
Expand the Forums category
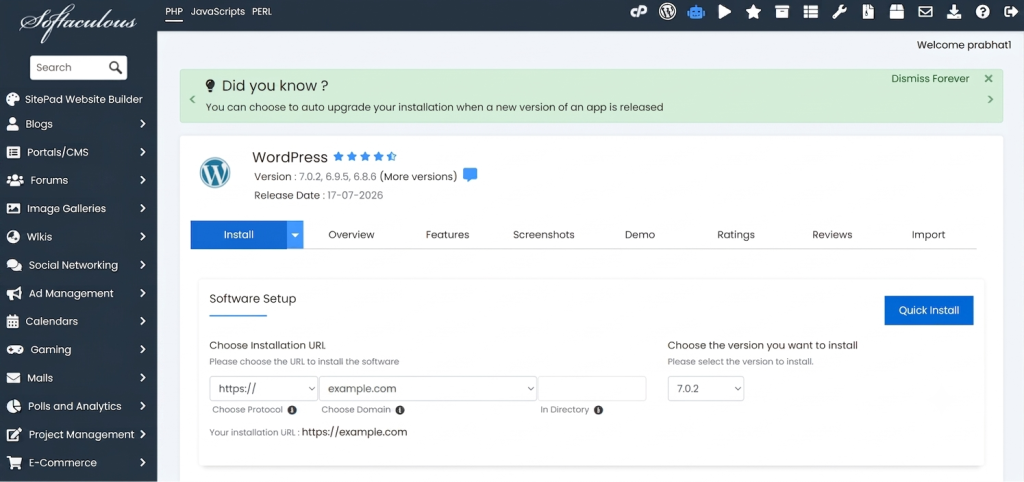click(78, 180)
